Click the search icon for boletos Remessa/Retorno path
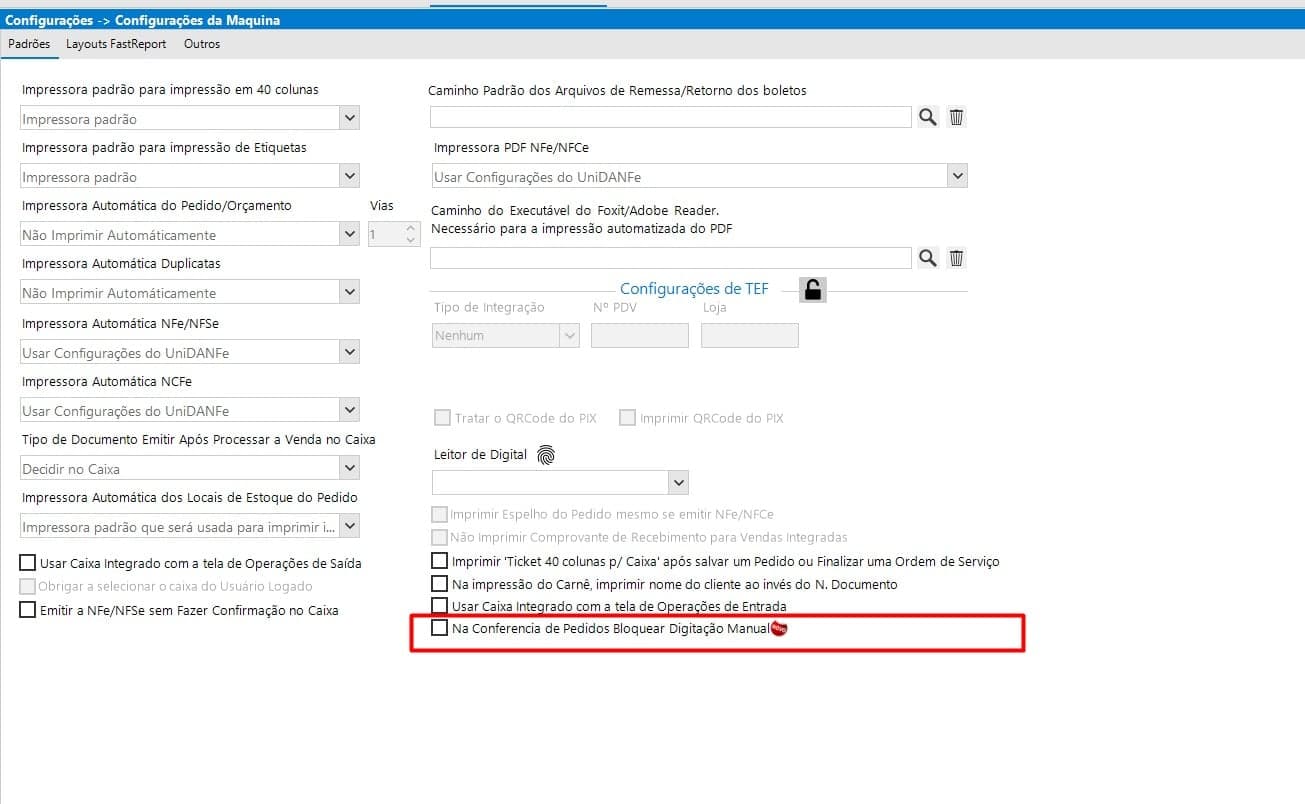Screen dimensions: 1305x804 pos(928,117)
